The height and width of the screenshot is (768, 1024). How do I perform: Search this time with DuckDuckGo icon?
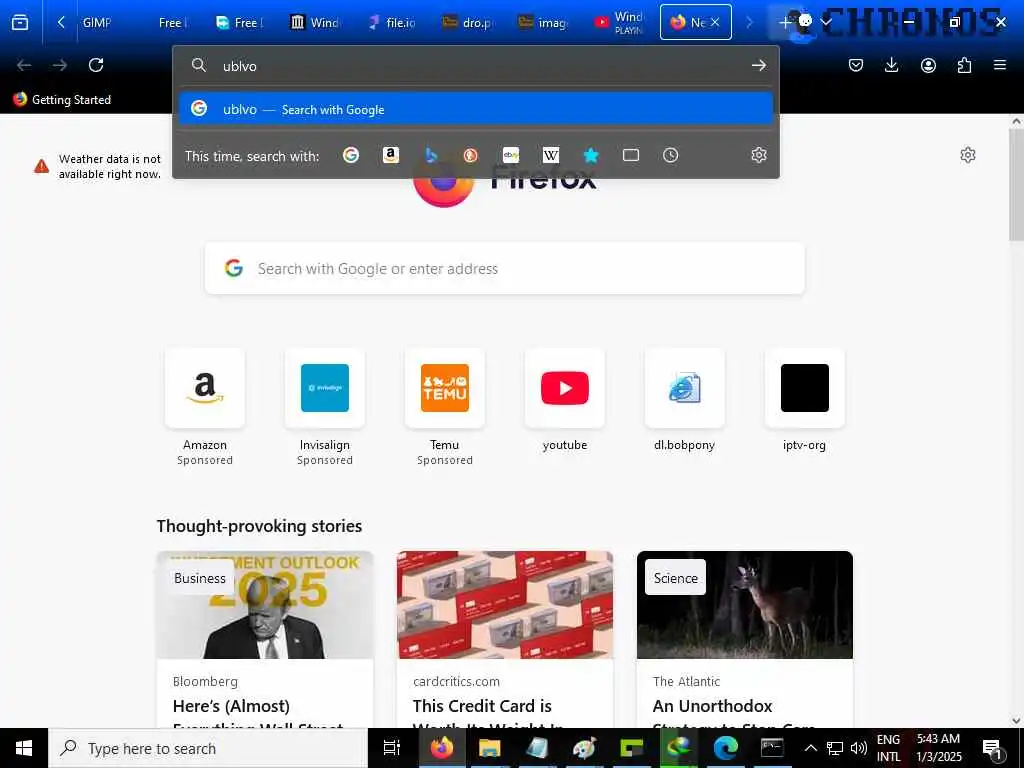[470, 155]
